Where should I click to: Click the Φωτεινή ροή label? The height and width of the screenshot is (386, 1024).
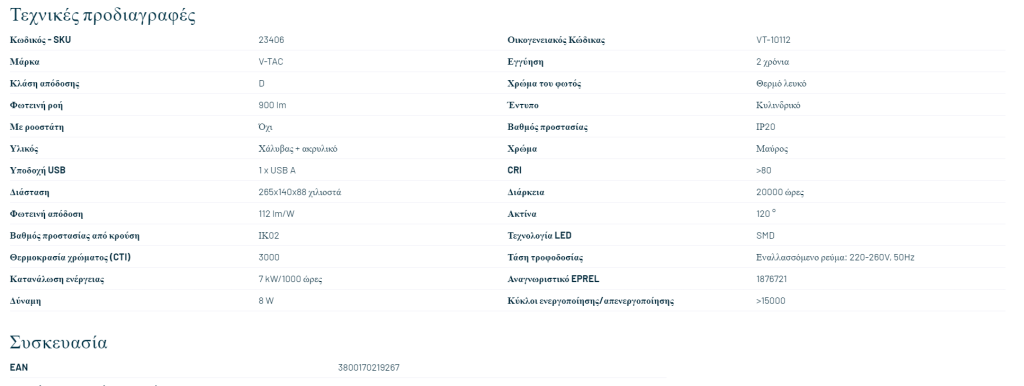[x=37, y=105]
